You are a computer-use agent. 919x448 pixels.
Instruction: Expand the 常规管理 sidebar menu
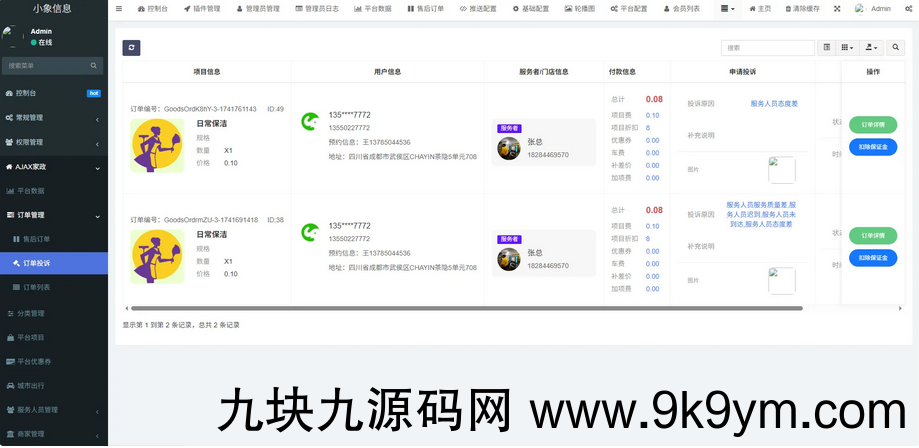[52, 118]
